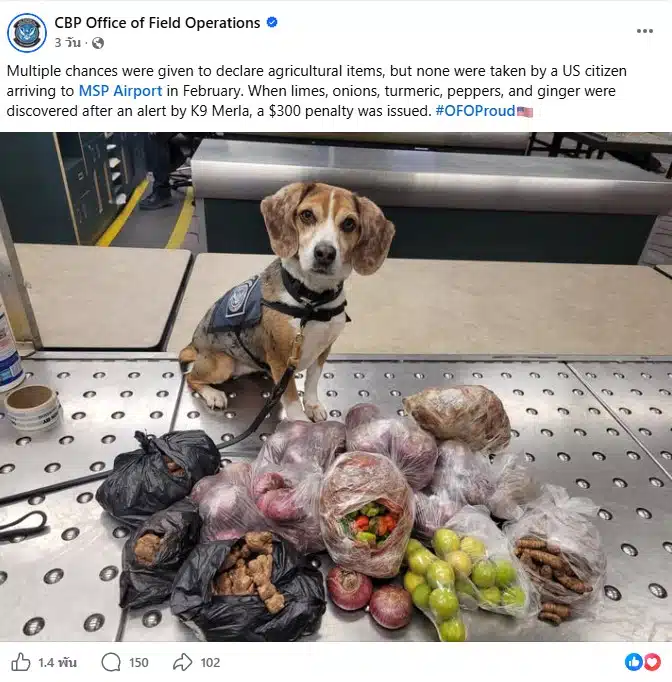Open the beagle K9 photo
Image resolution: width=672 pixels, height=682 pixels.
click(336, 387)
